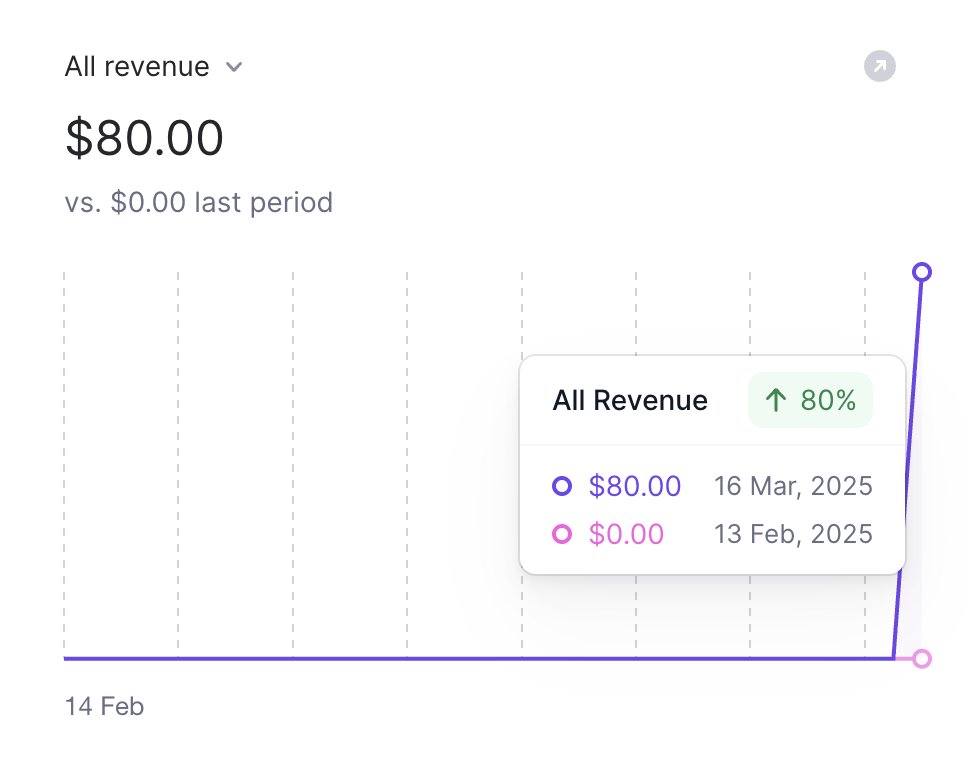This screenshot has height=774, width=970.
Task: Open the All revenue dropdown chevron
Action: (234, 66)
